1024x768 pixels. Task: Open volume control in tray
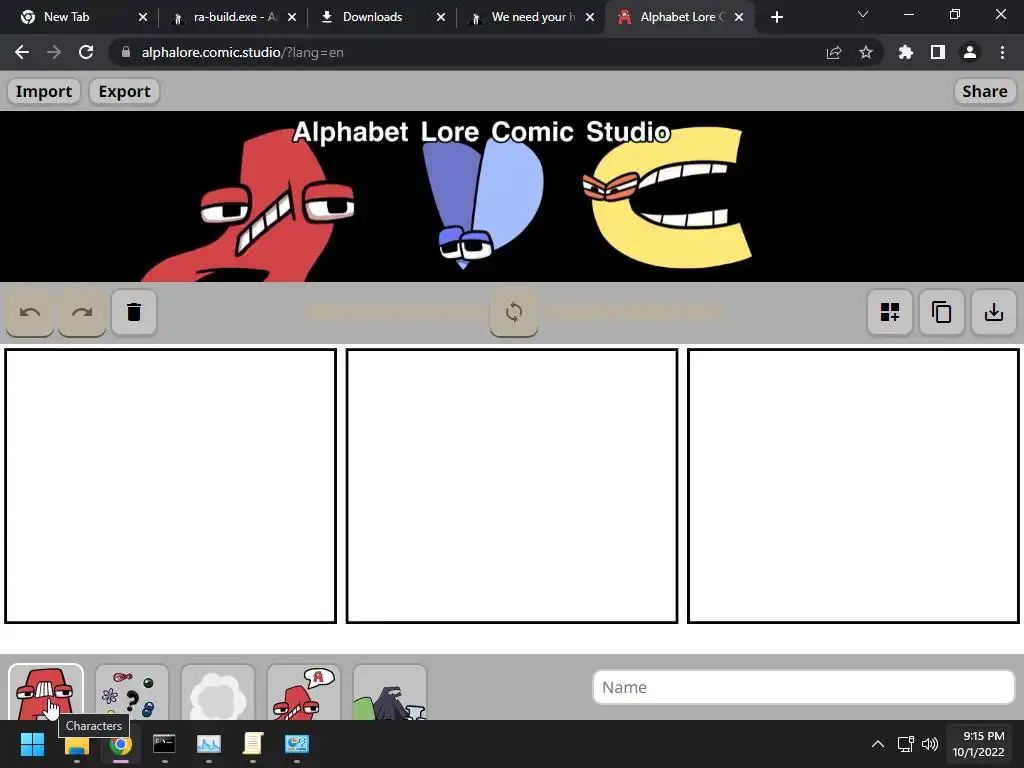point(929,744)
